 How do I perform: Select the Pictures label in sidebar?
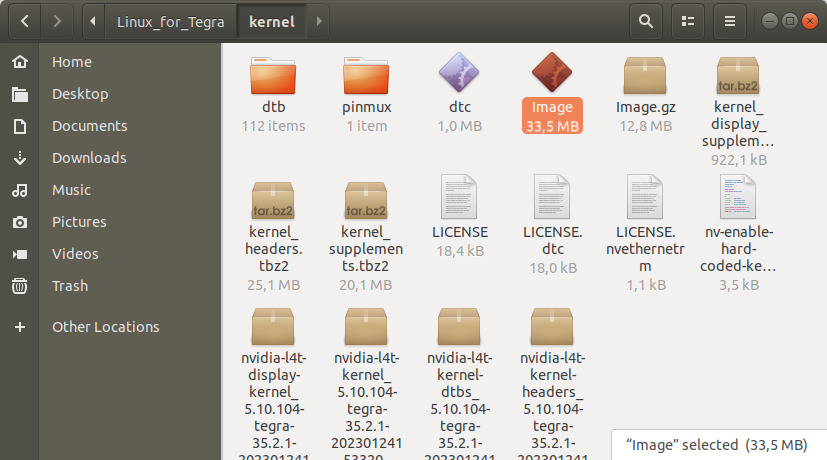pyautogui.click(x=79, y=222)
